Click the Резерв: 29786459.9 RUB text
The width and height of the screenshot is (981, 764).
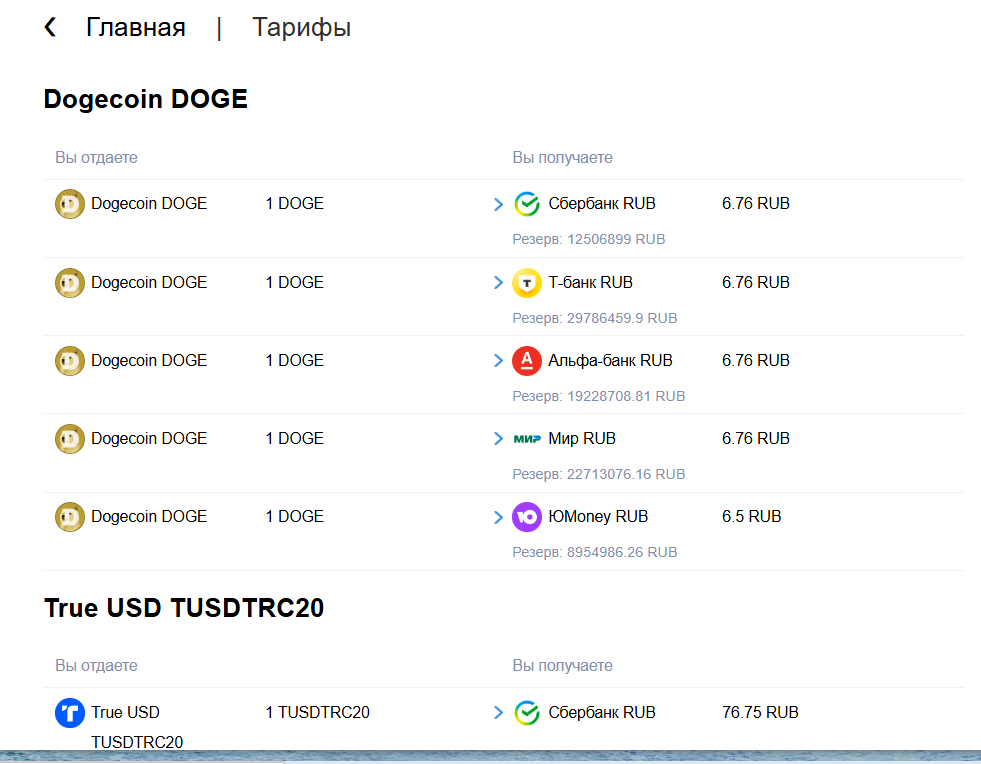point(594,318)
